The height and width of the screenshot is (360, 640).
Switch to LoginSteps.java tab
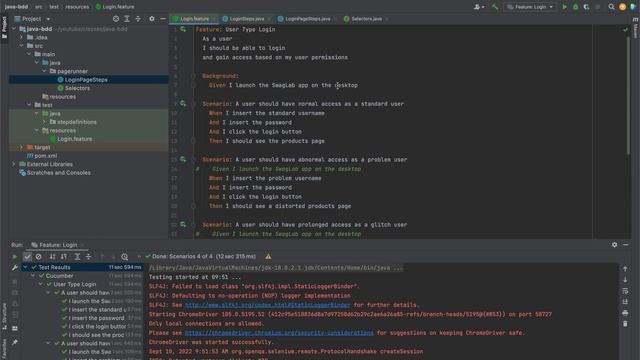247,19
